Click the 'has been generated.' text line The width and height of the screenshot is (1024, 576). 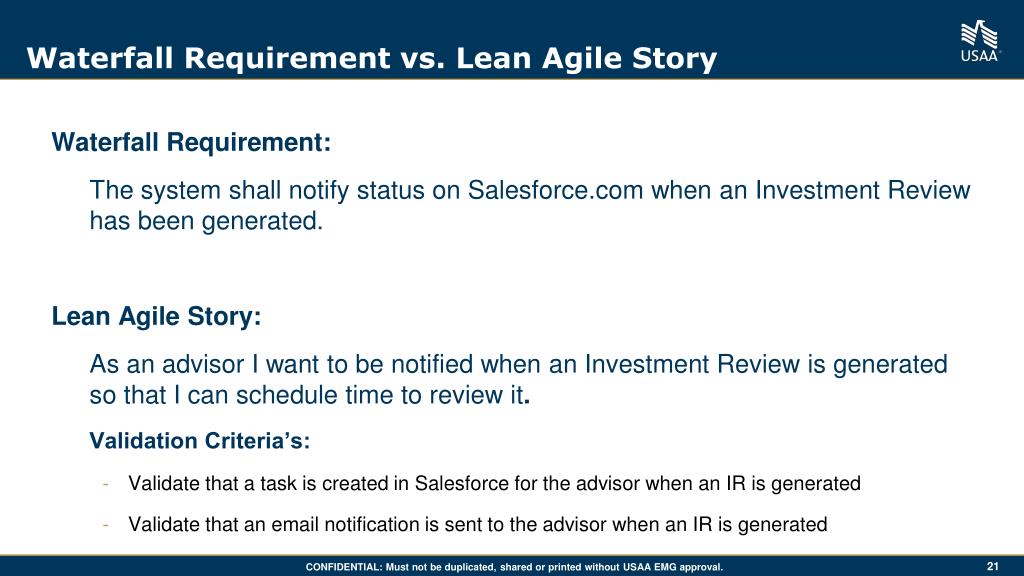(206, 221)
